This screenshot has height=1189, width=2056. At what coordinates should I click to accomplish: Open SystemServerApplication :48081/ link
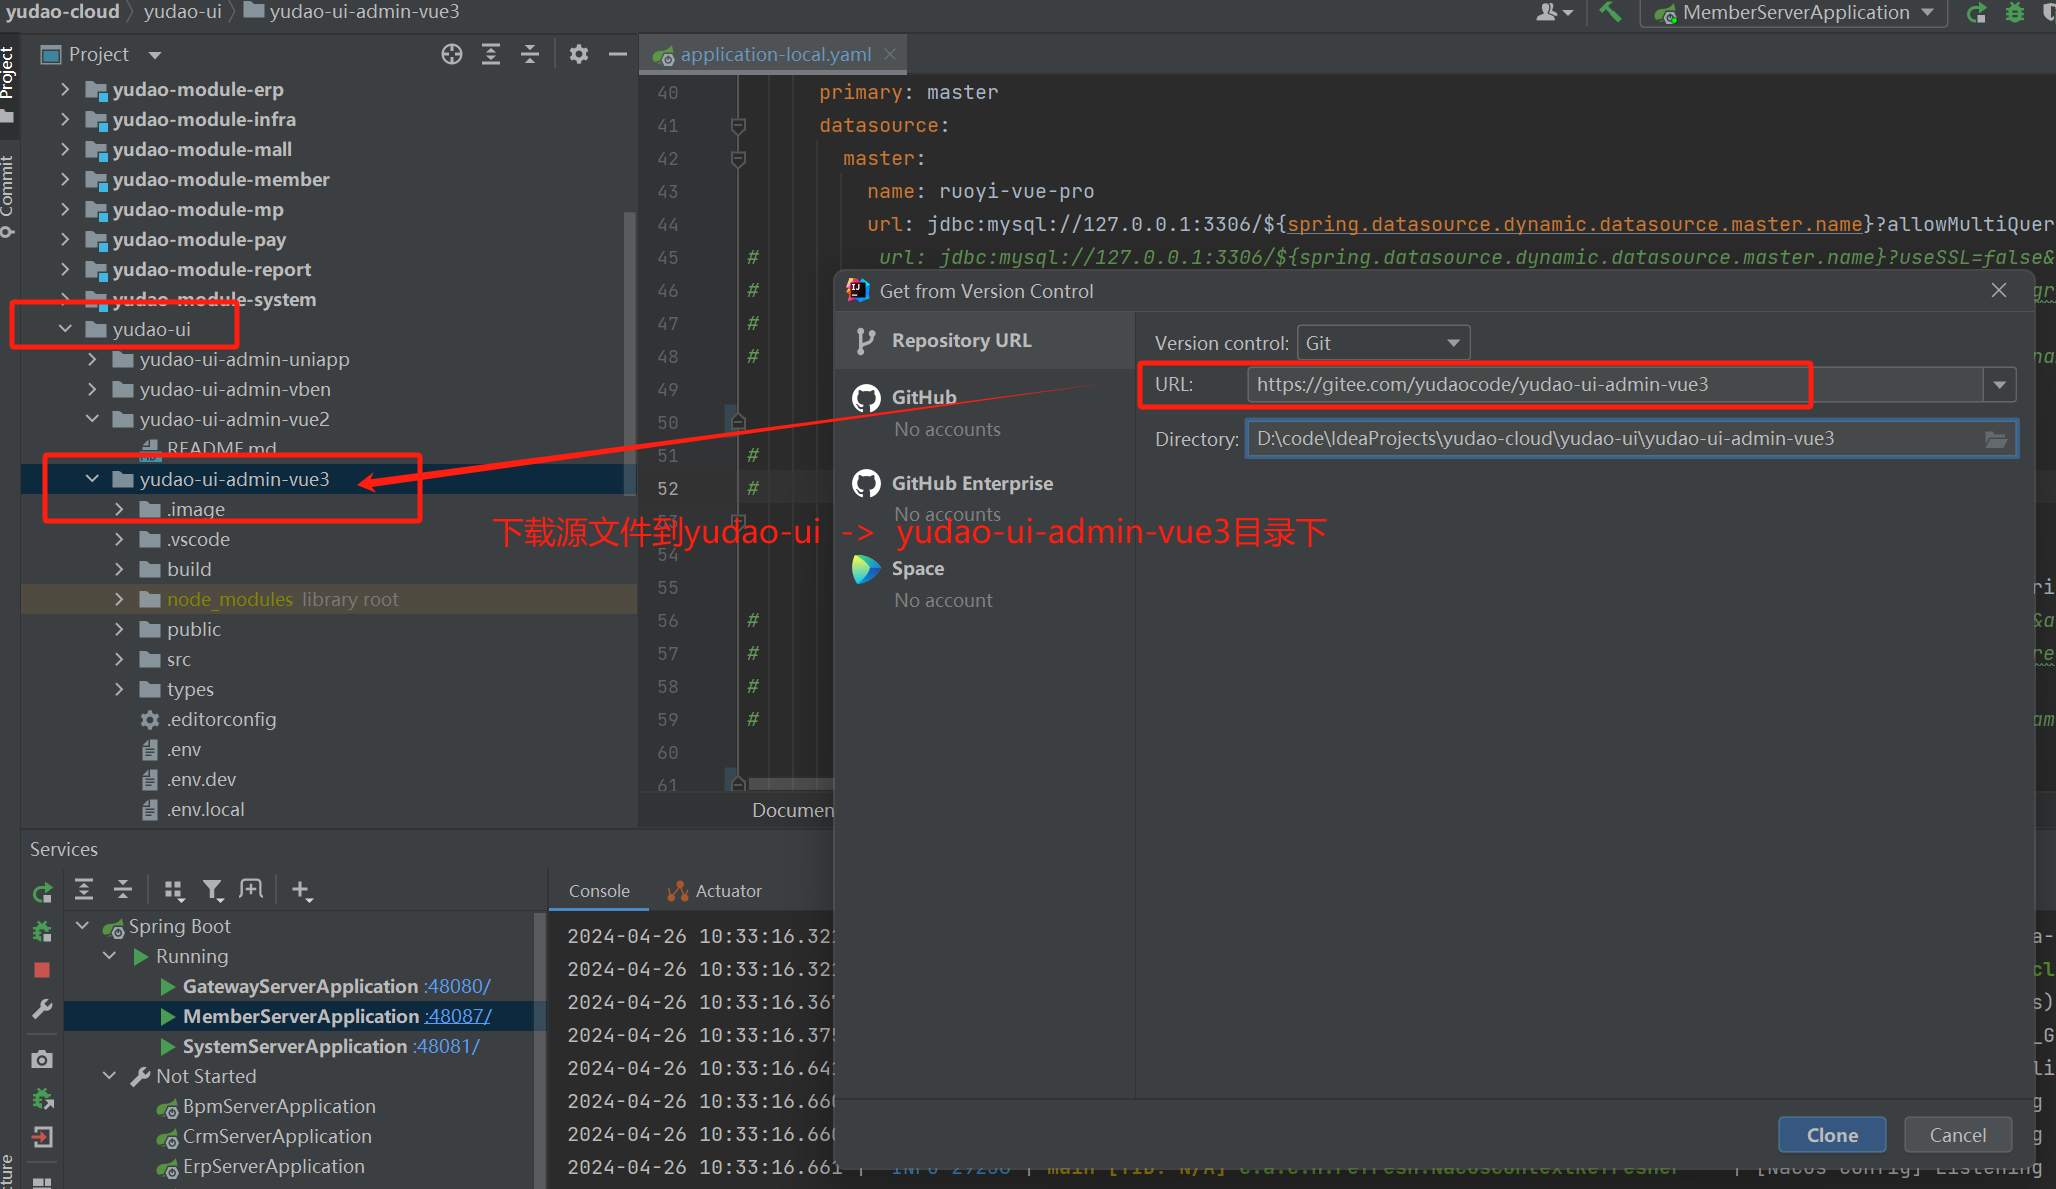click(x=446, y=1046)
